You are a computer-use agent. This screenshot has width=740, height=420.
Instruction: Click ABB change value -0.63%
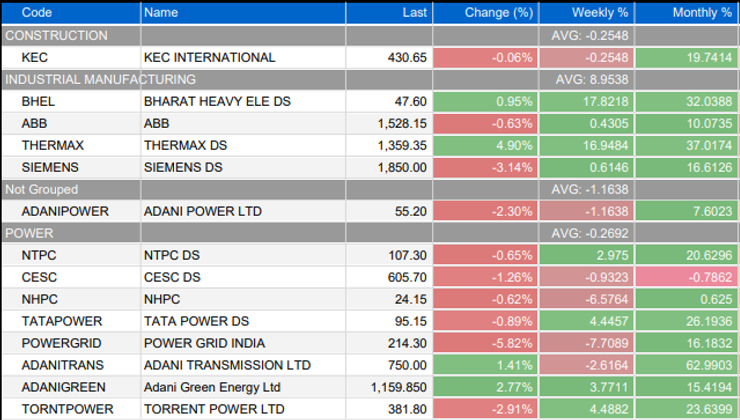[x=486, y=124]
